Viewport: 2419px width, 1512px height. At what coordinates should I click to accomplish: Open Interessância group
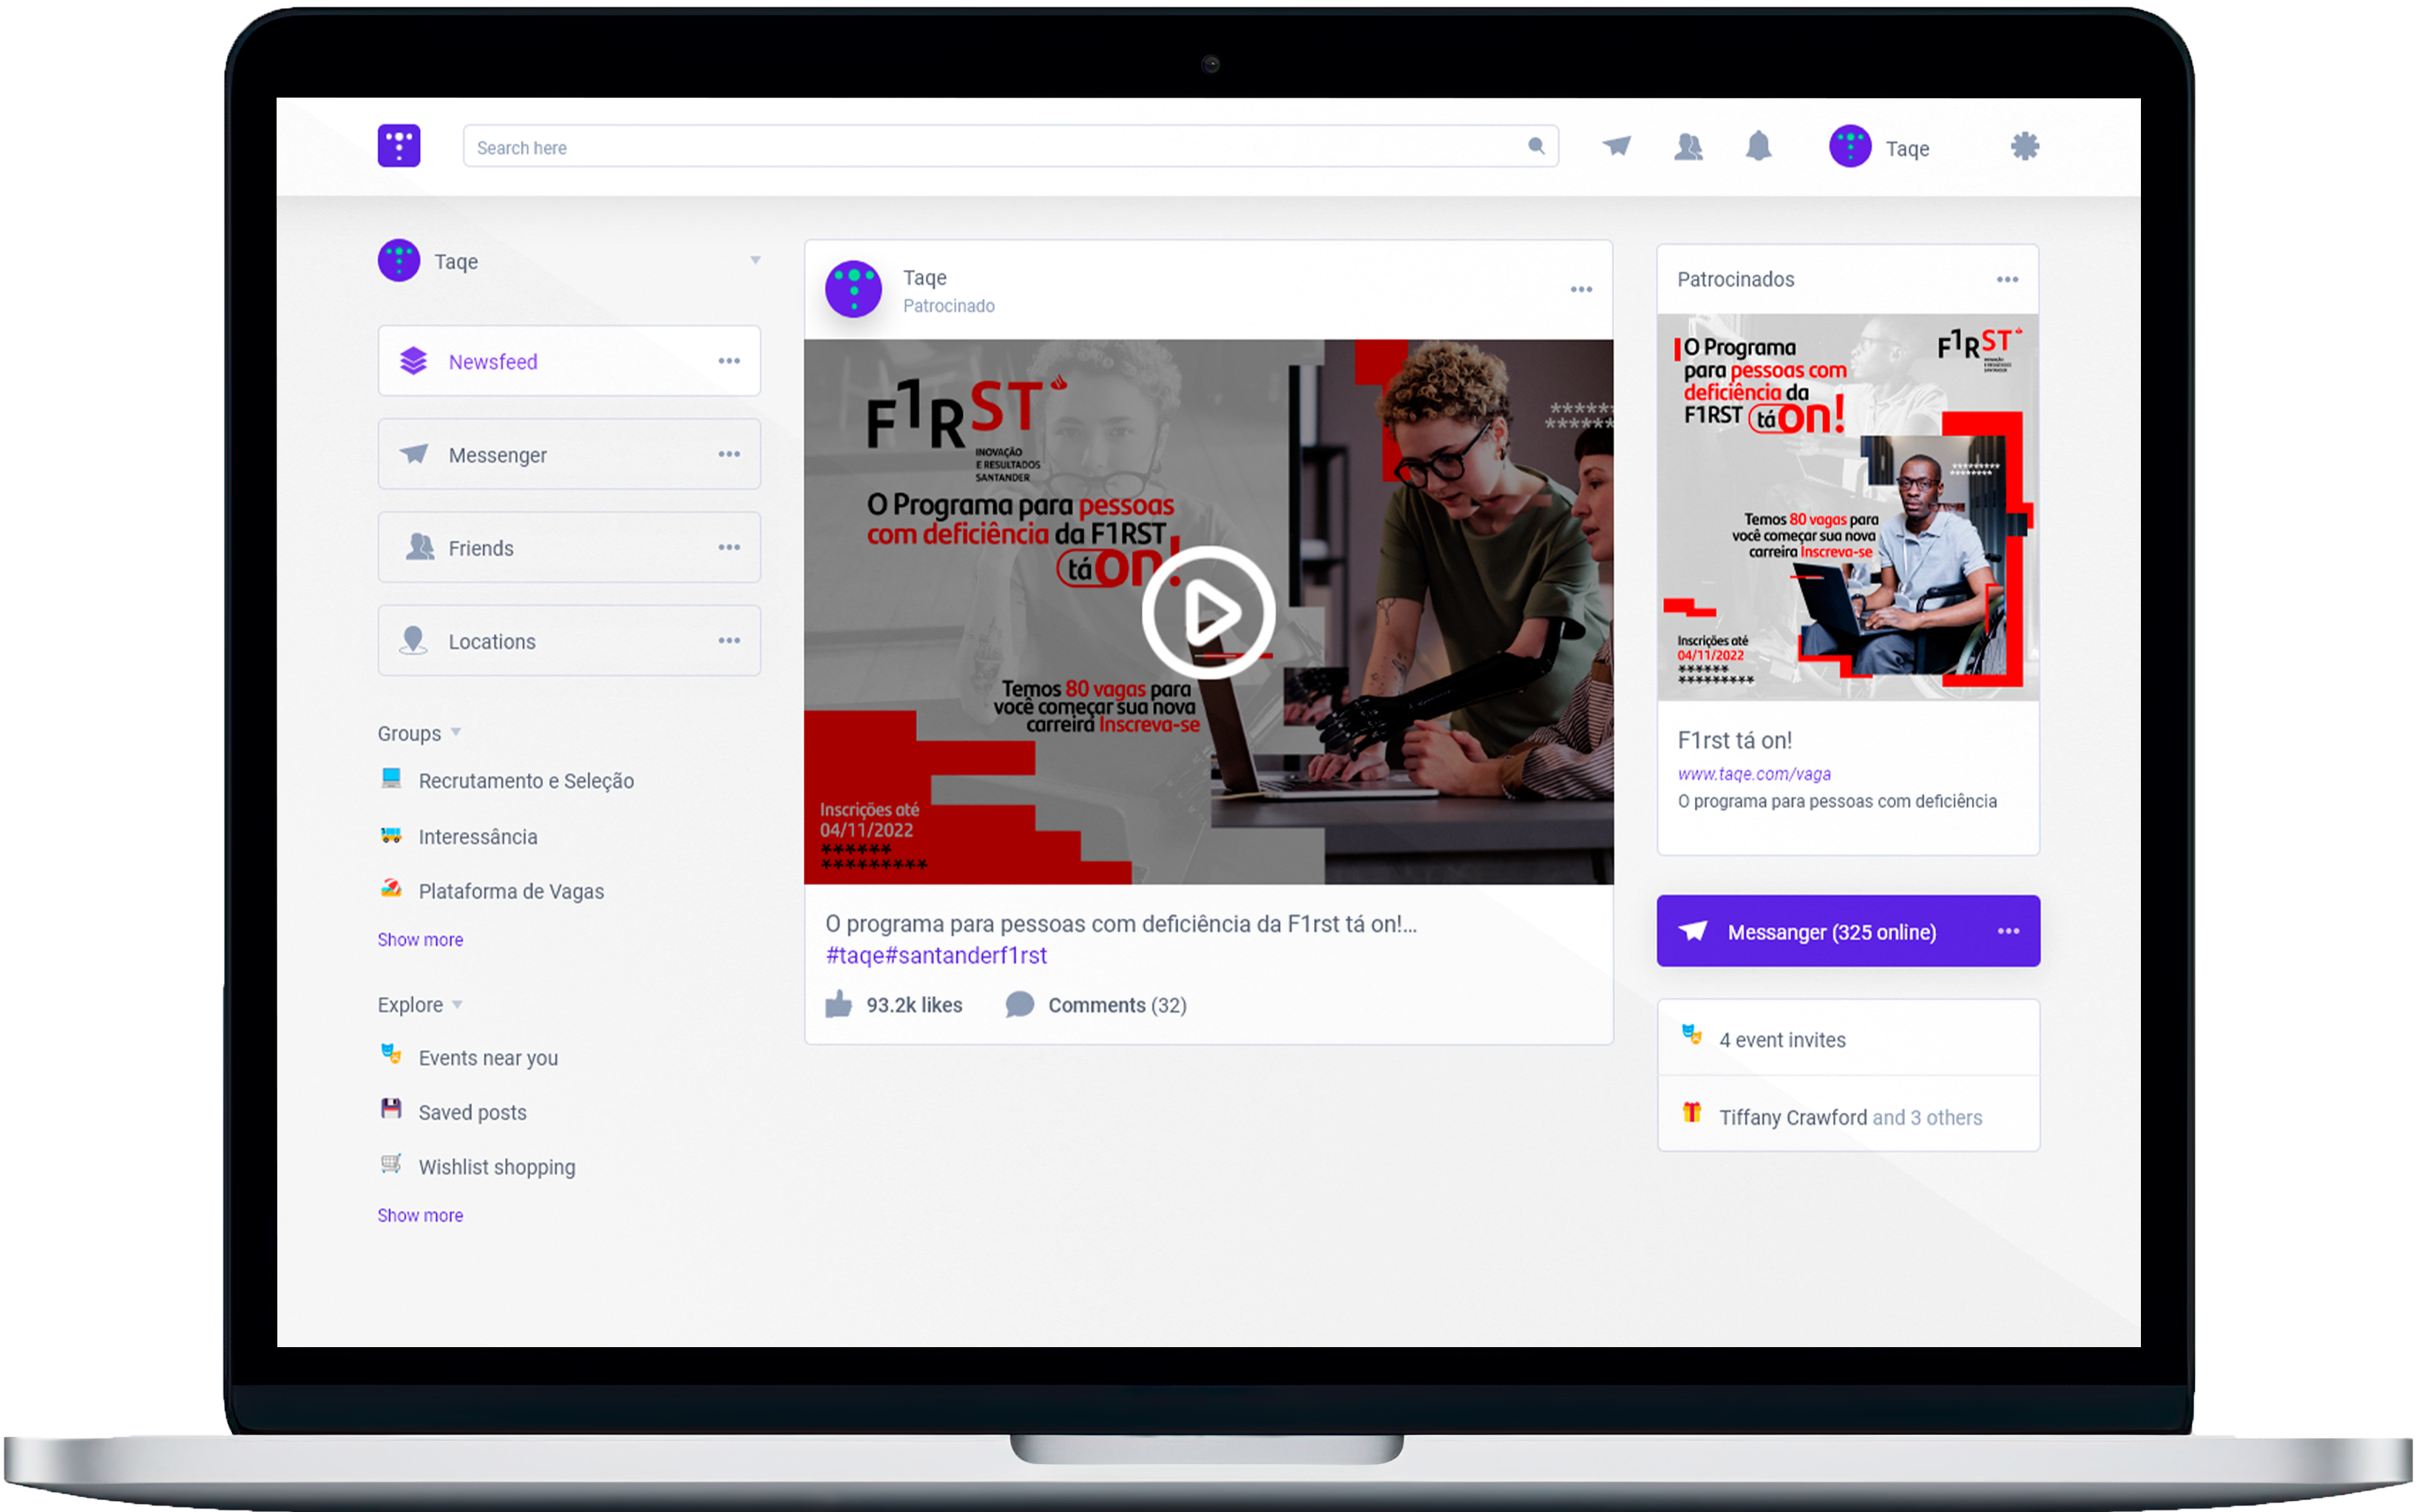[x=477, y=836]
